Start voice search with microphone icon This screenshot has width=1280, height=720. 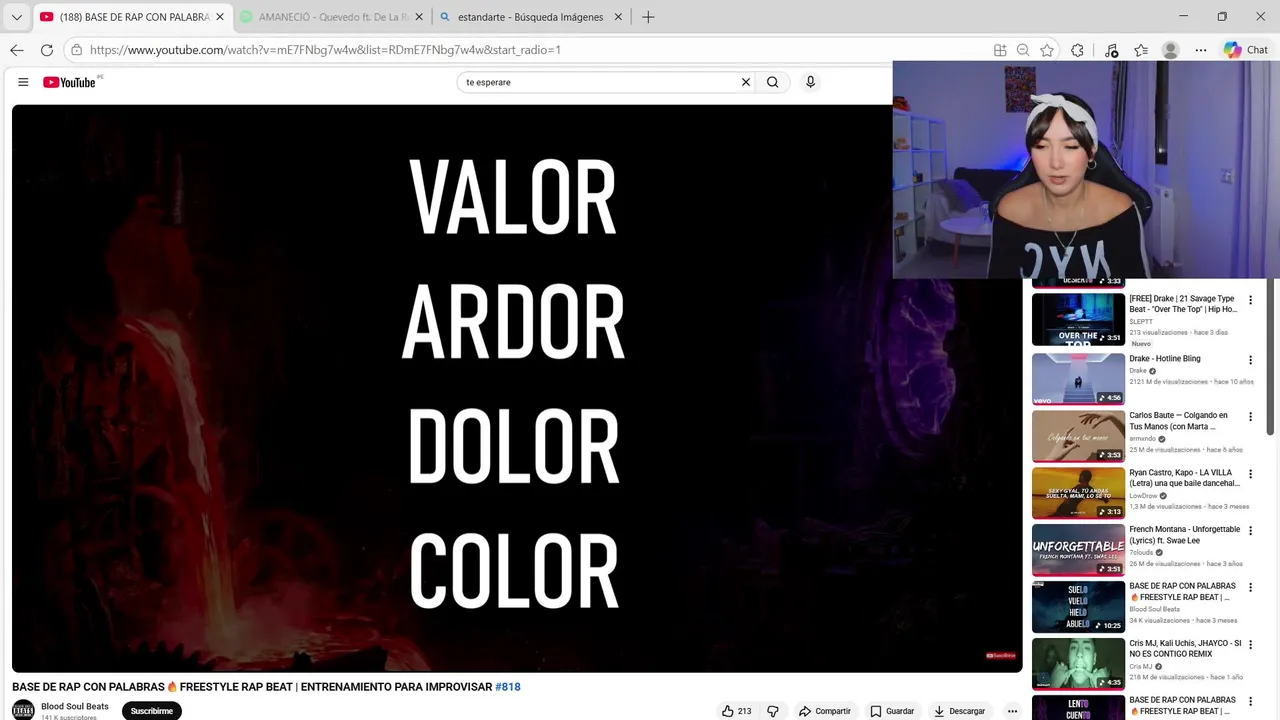click(810, 82)
